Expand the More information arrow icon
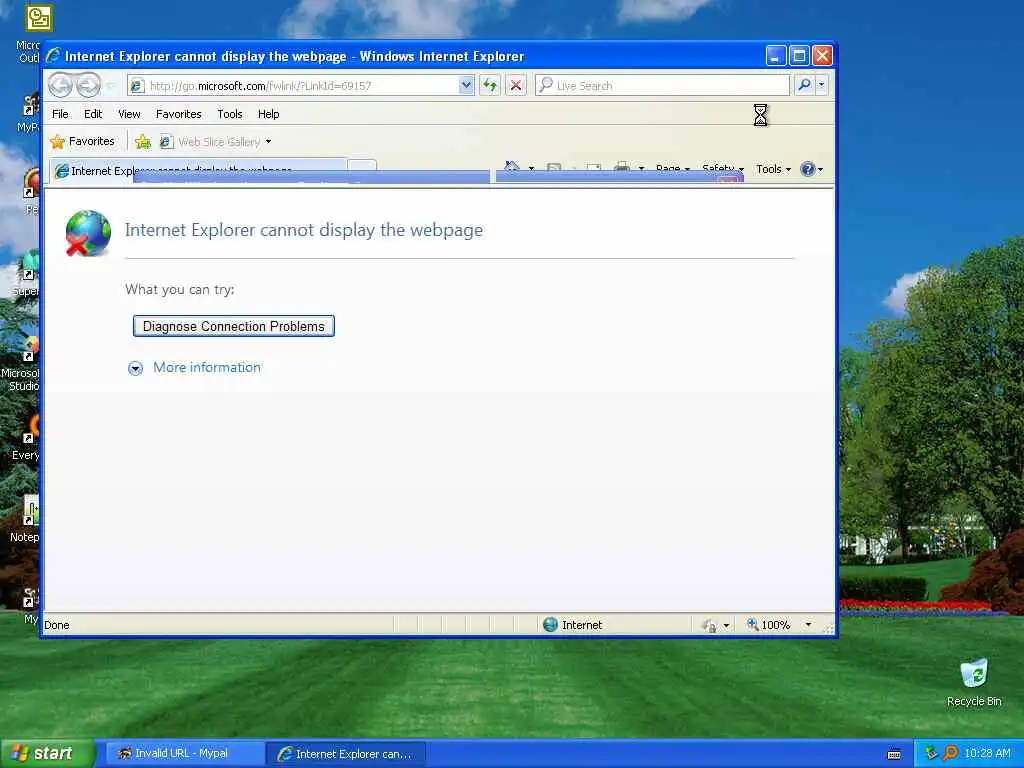 click(x=135, y=368)
